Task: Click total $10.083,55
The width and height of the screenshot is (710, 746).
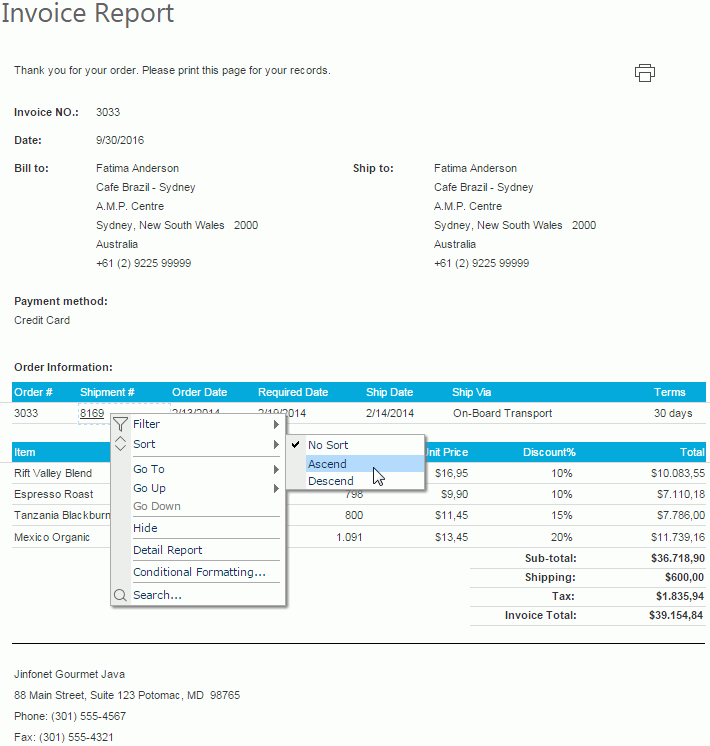Action: (x=678, y=473)
